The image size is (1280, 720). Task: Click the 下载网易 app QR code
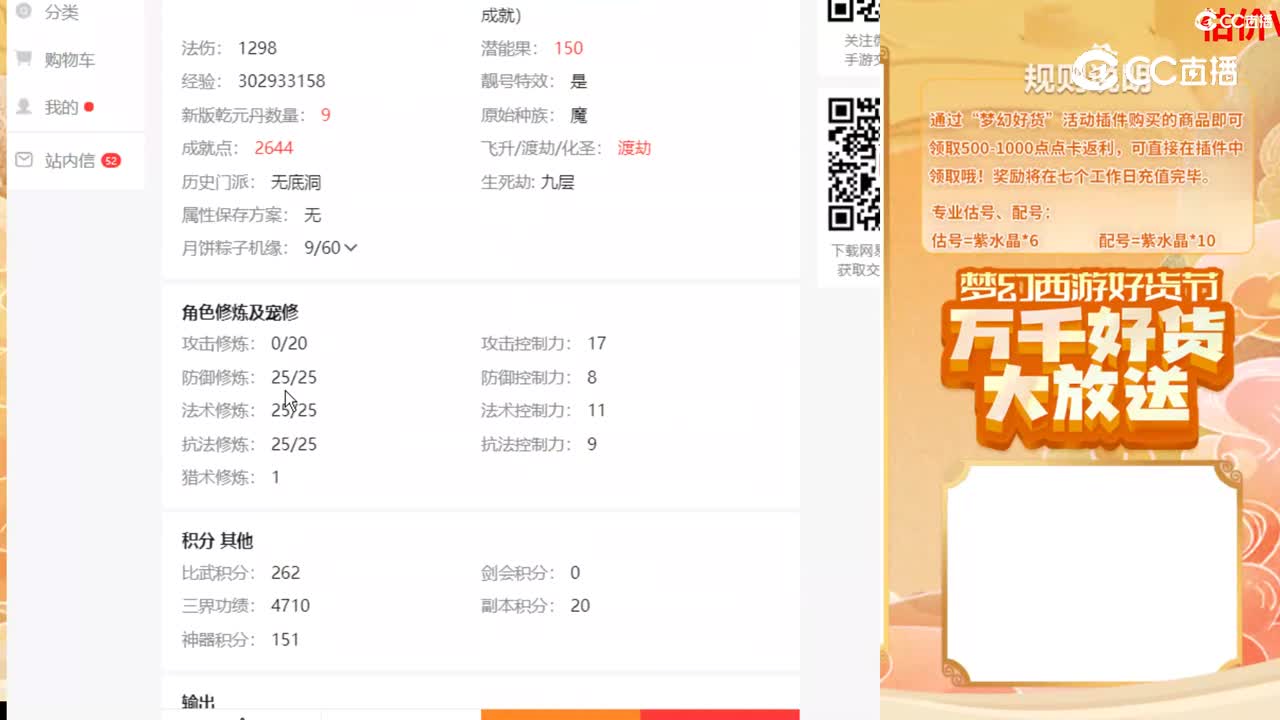pos(854,164)
